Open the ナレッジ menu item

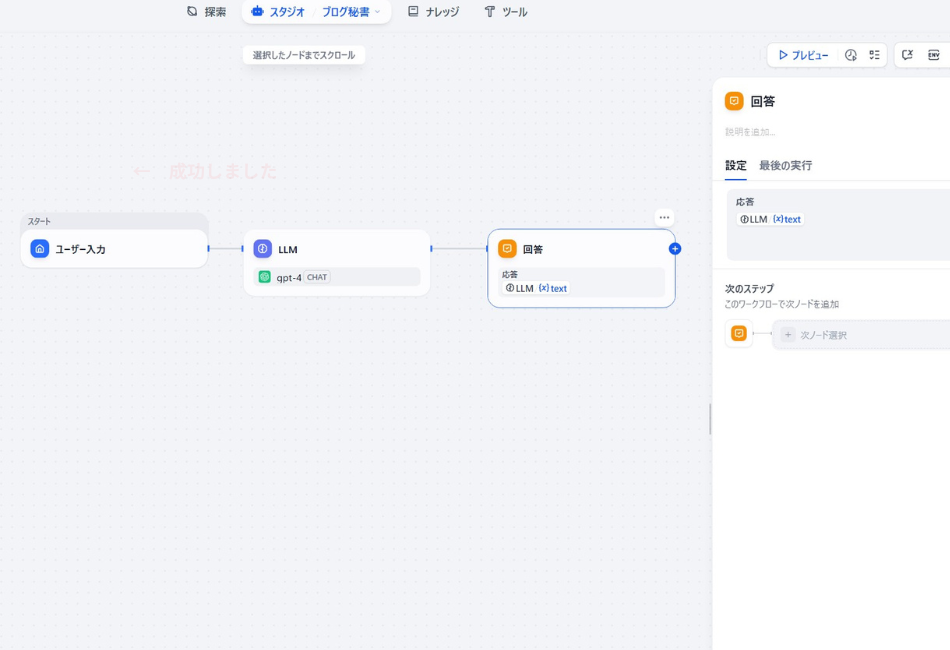[433, 12]
